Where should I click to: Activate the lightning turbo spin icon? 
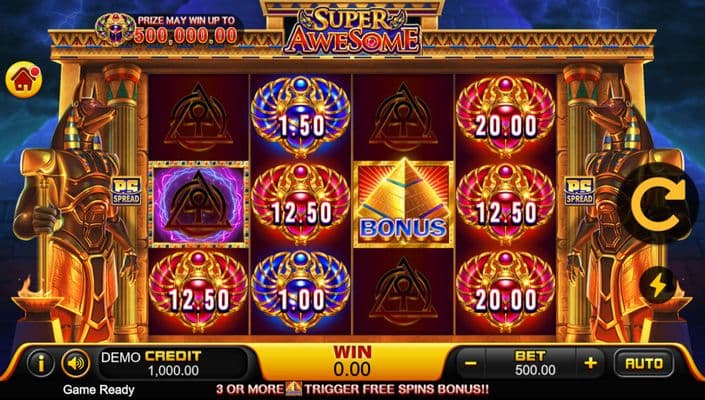point(657,285)
